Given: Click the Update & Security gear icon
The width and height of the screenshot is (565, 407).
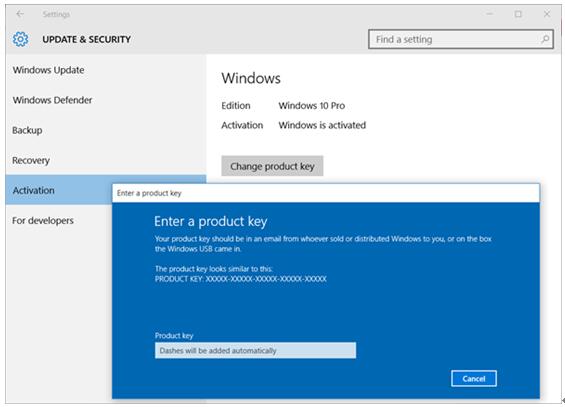Looking at the screenshot, I should pyautogui.click(x=20, y=39).
